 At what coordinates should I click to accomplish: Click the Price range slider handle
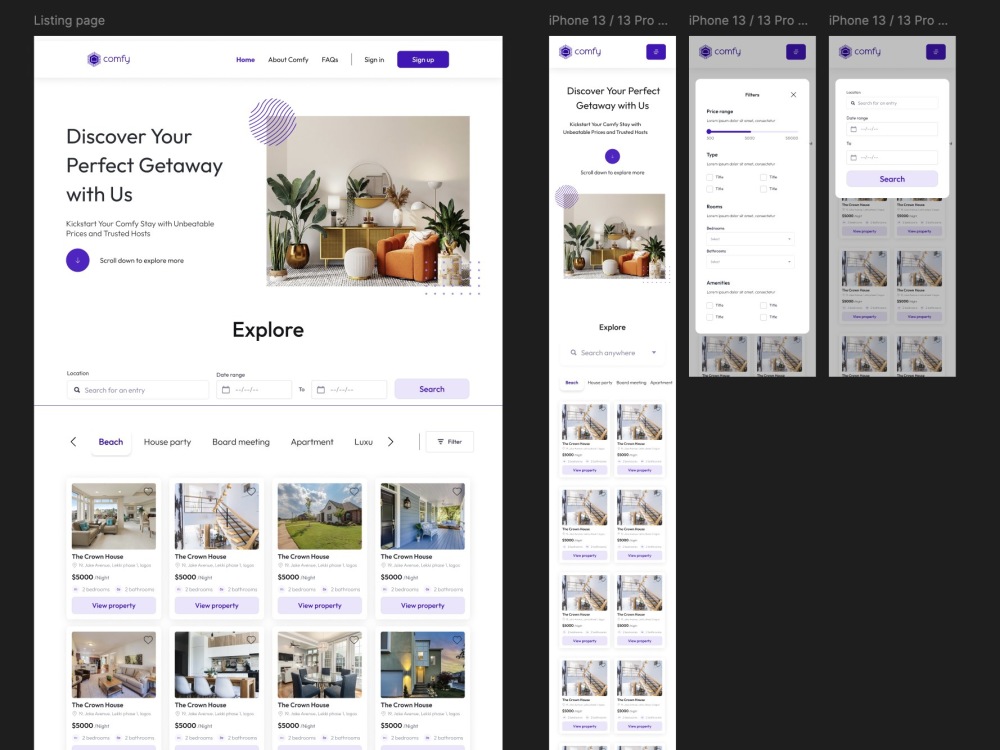click(x=709, y=131)
